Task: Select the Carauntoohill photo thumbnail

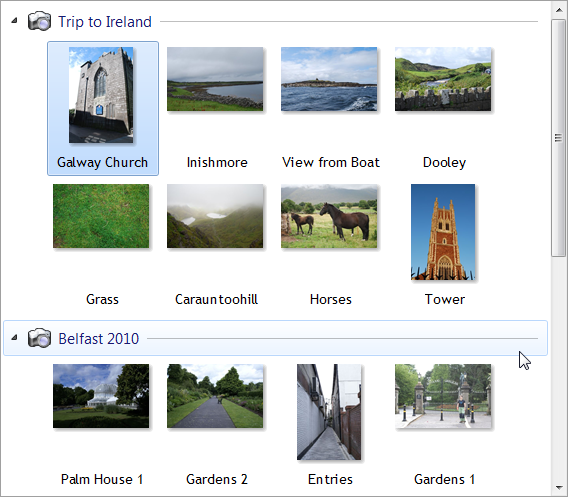Action: [x=215, y=216]
